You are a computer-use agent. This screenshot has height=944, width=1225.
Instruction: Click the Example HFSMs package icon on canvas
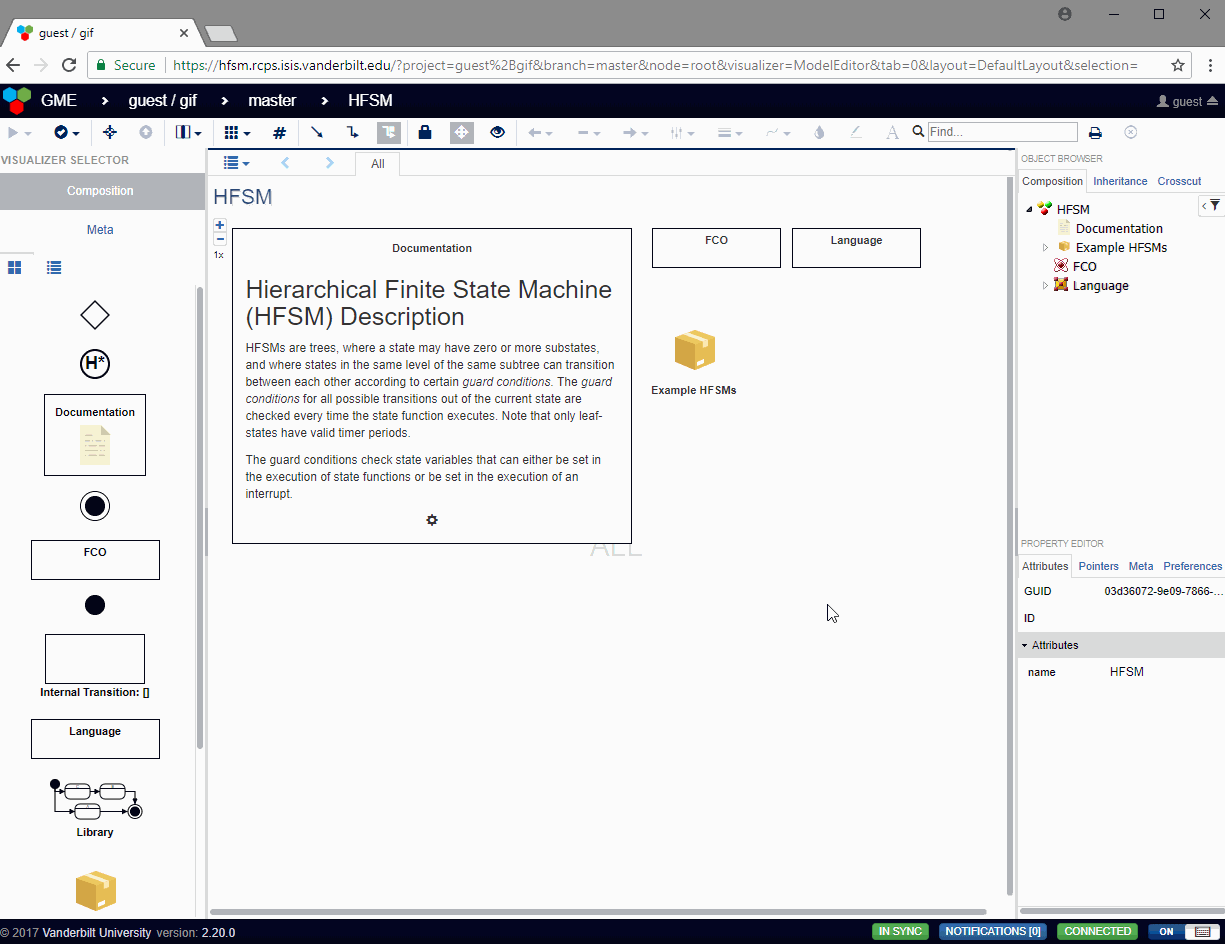(695, 350)
